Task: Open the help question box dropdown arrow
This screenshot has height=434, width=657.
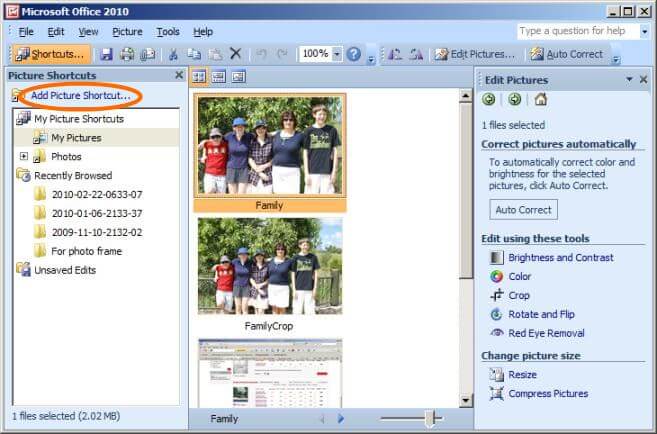Action: [644, 31]
